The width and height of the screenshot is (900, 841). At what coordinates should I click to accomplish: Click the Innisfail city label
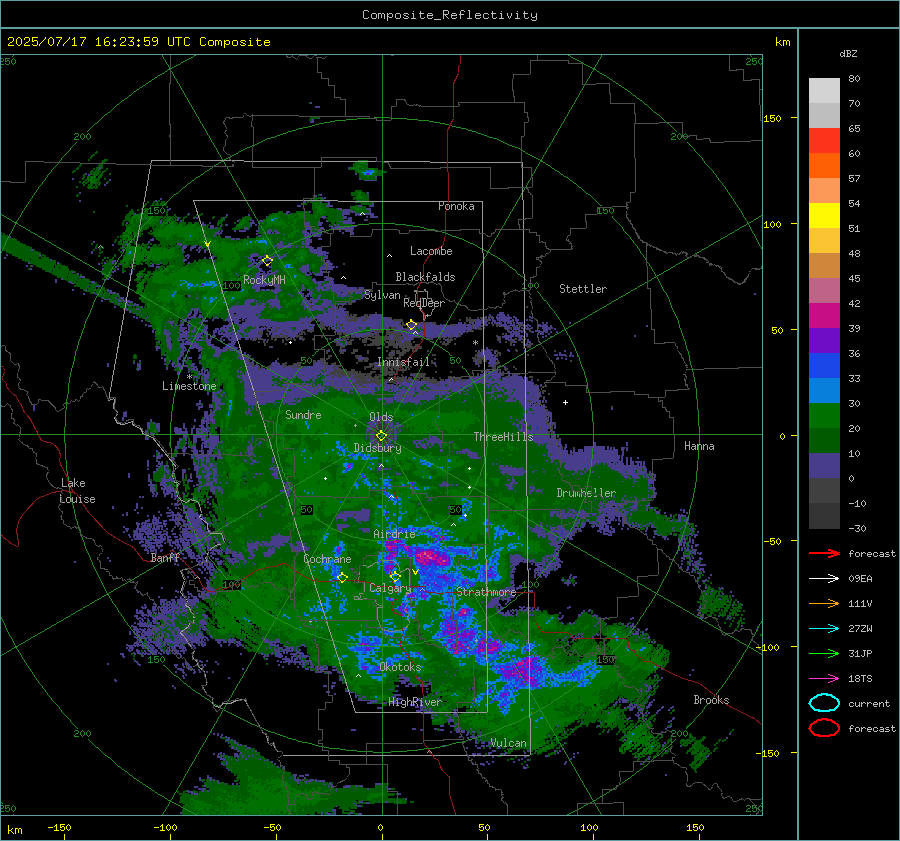pos(403,362)
